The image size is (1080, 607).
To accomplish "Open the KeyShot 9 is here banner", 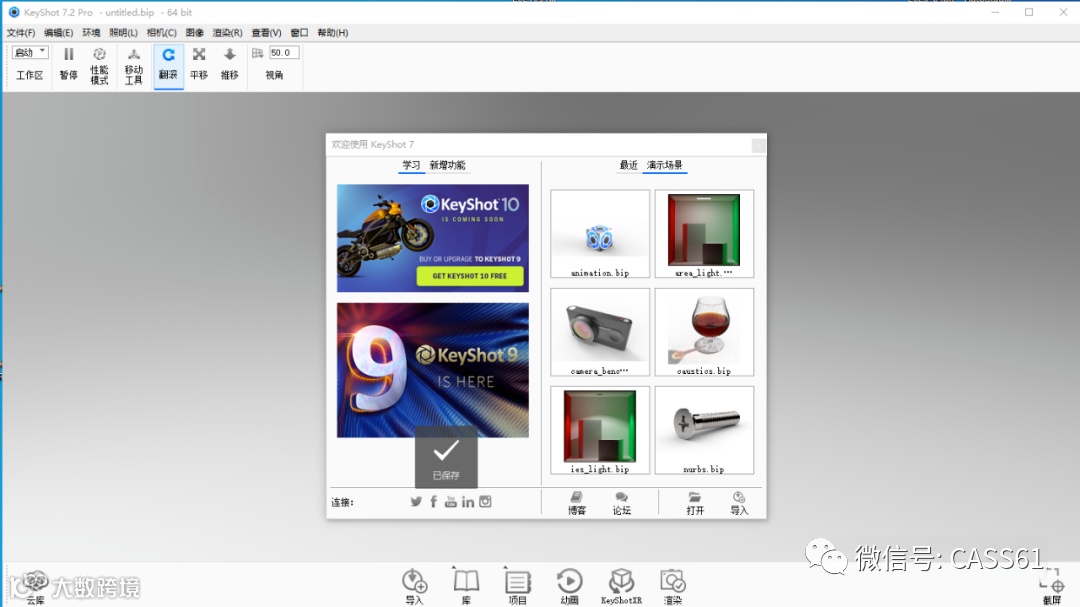I will [x=433, y=370].
